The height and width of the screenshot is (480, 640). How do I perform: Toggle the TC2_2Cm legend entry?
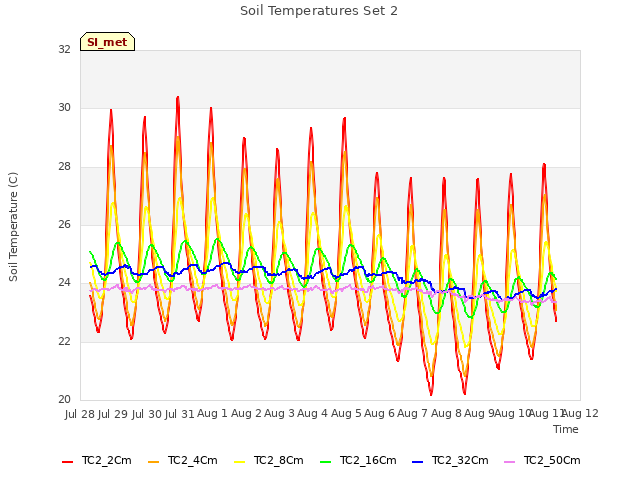(97, 461)
